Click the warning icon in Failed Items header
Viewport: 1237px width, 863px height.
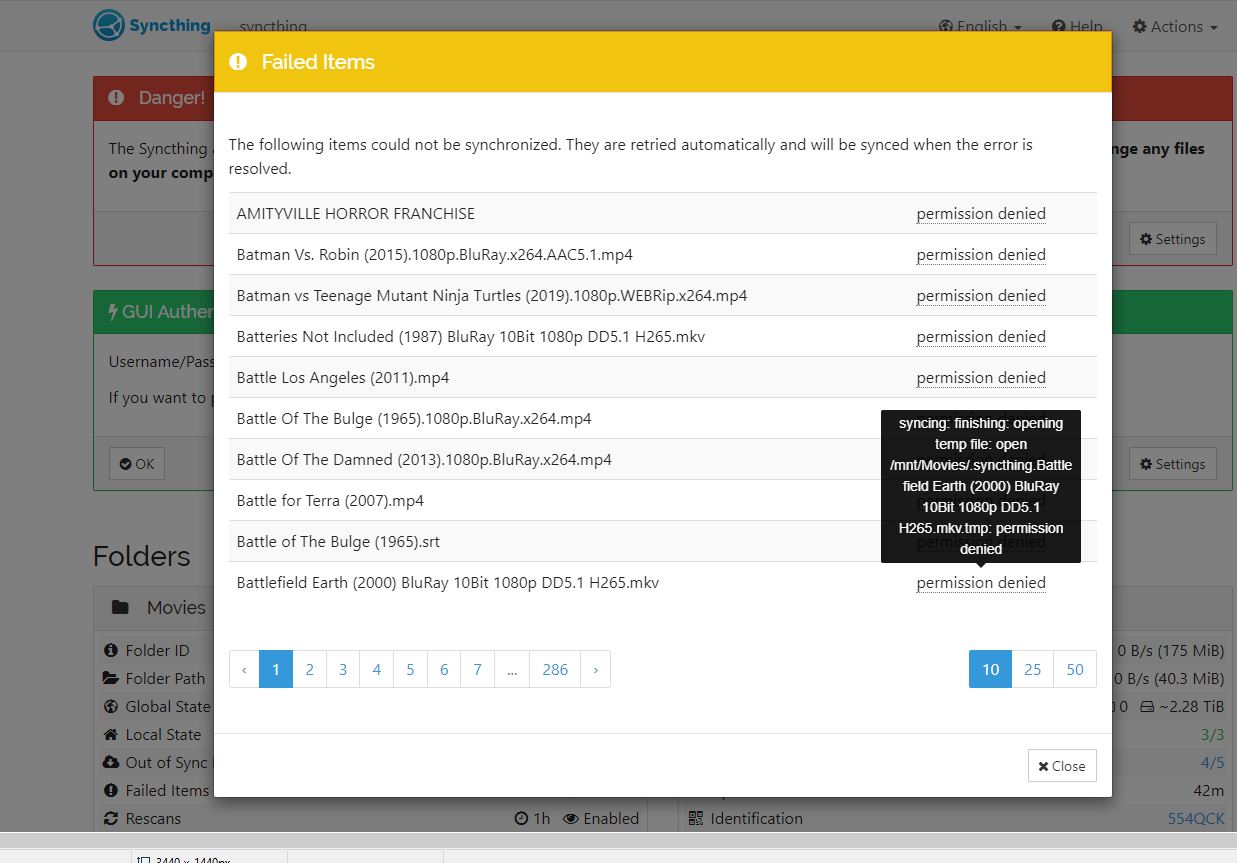[238, 62]
